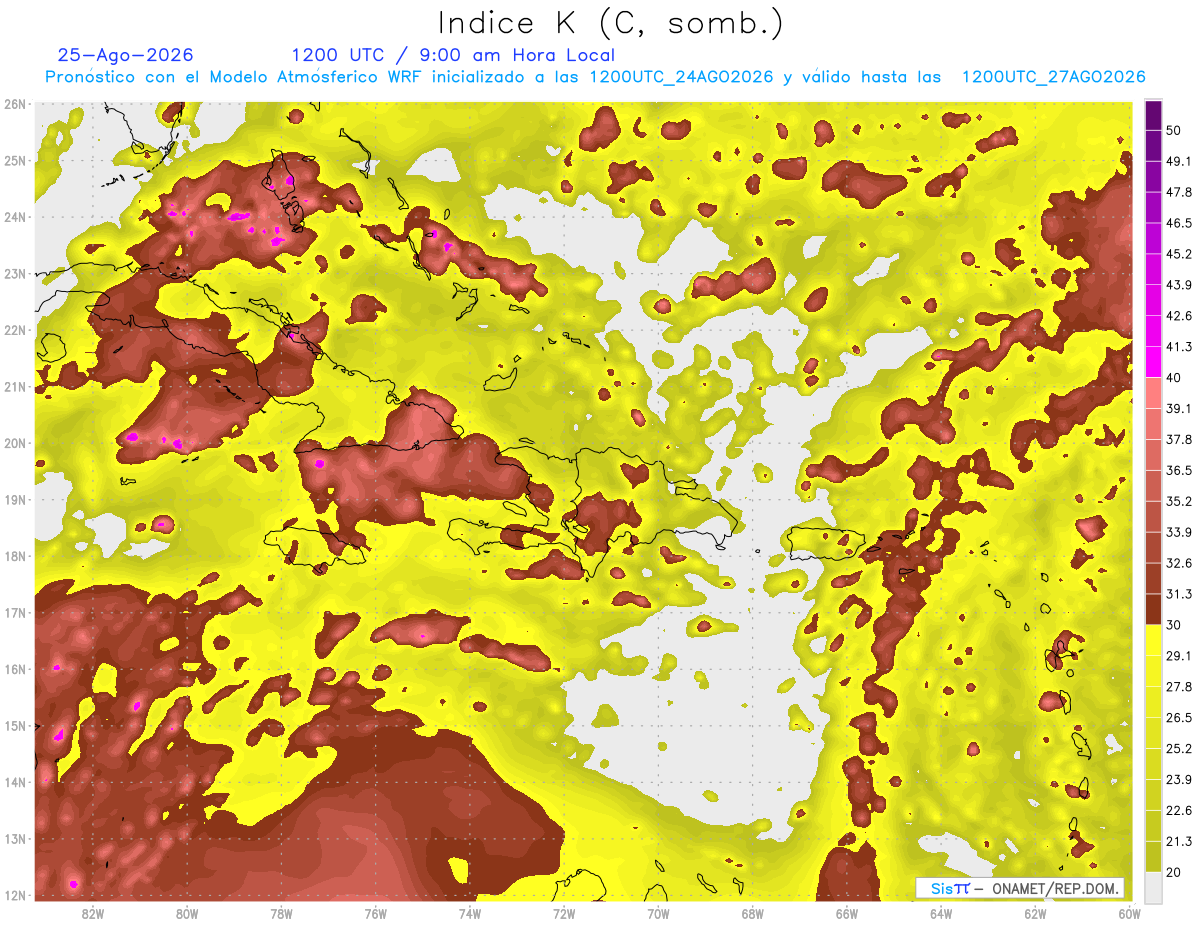1200x927 pixels.
Task: Click the "1200 UTC / 9:00 am Hora Local" text
Action: (453, 55)
